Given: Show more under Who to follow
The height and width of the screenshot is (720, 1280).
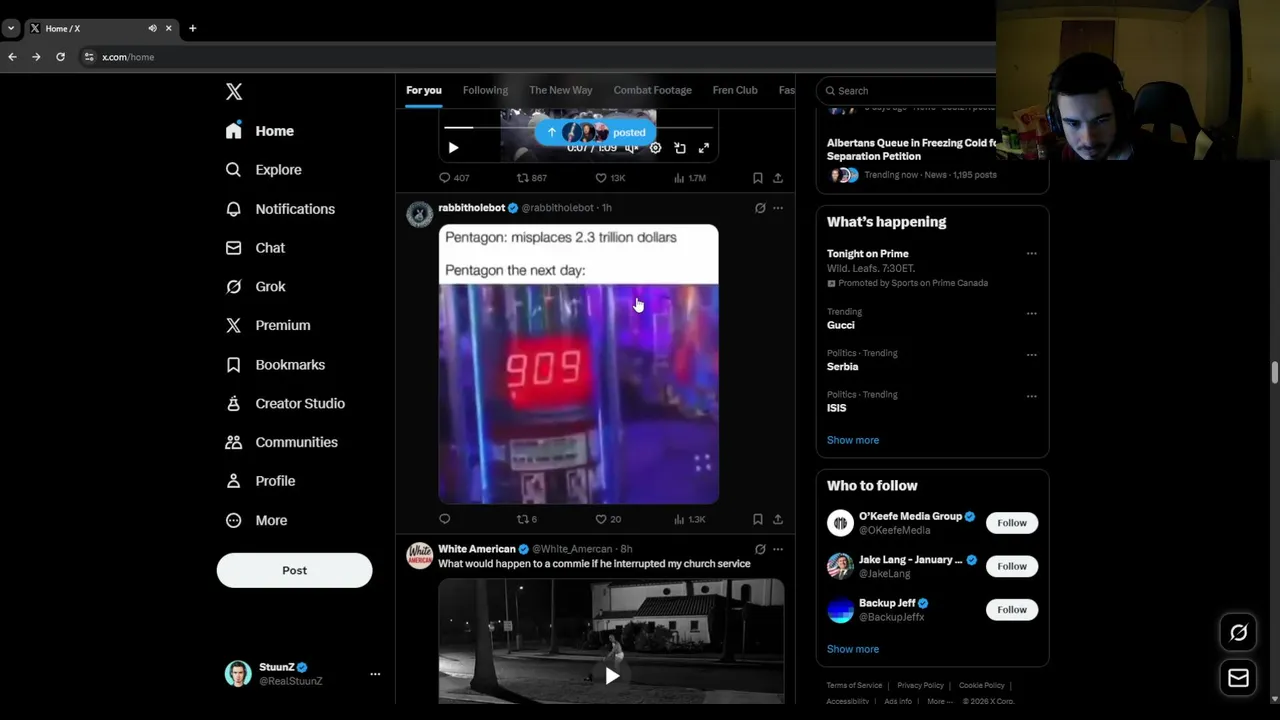Looking at the screenshot, I should 853,649.
